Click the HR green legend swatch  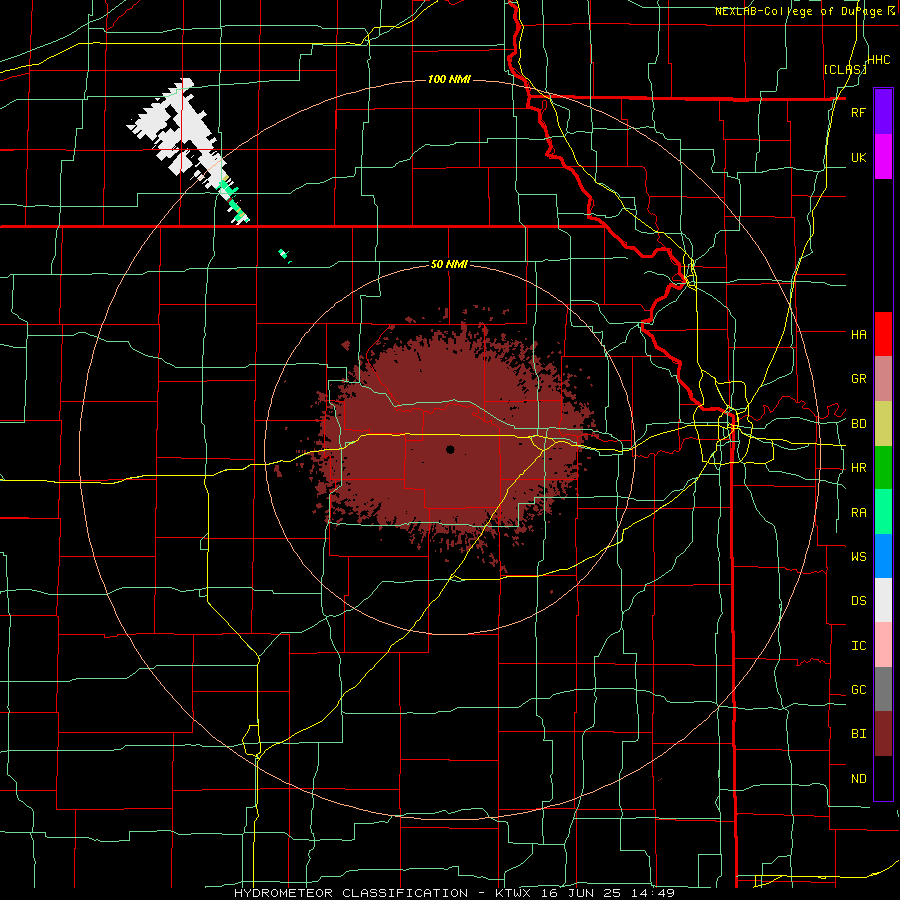pos(883,468)
